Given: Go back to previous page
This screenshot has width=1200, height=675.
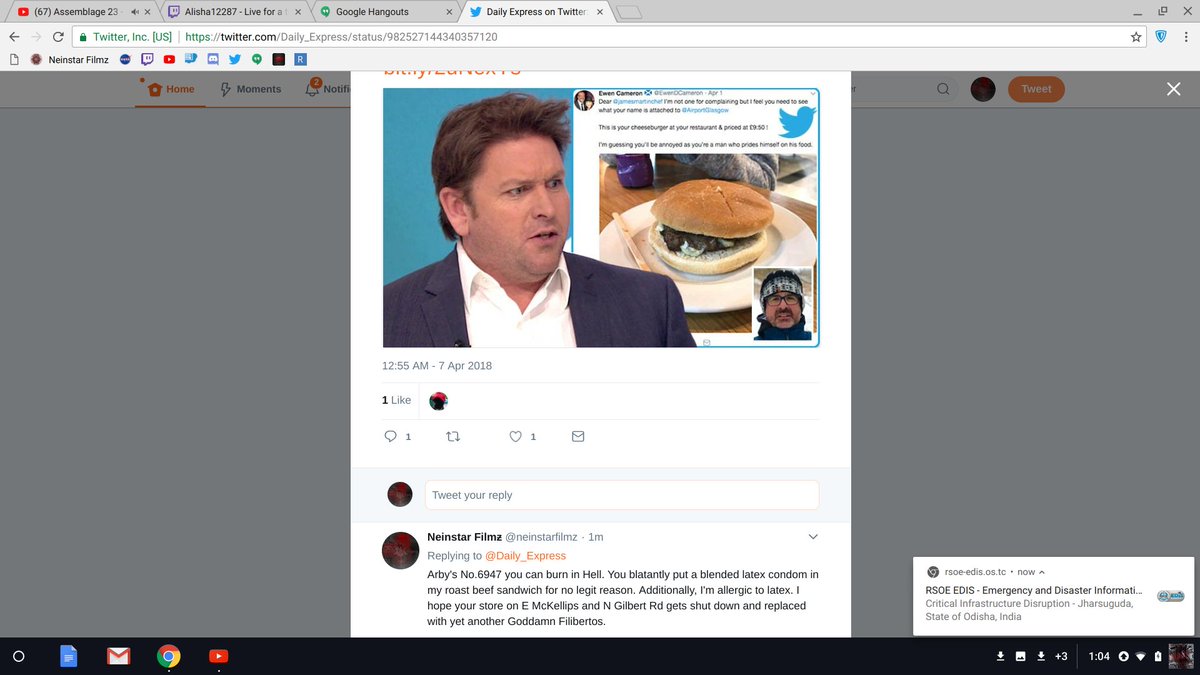Looking at the screenshot, I should coord(14,36).
